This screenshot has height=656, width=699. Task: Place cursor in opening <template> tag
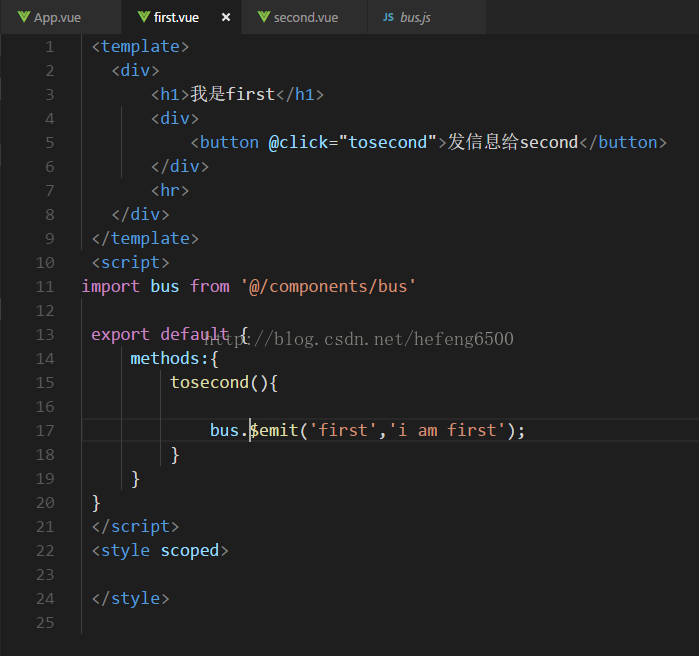coord(140,47)
